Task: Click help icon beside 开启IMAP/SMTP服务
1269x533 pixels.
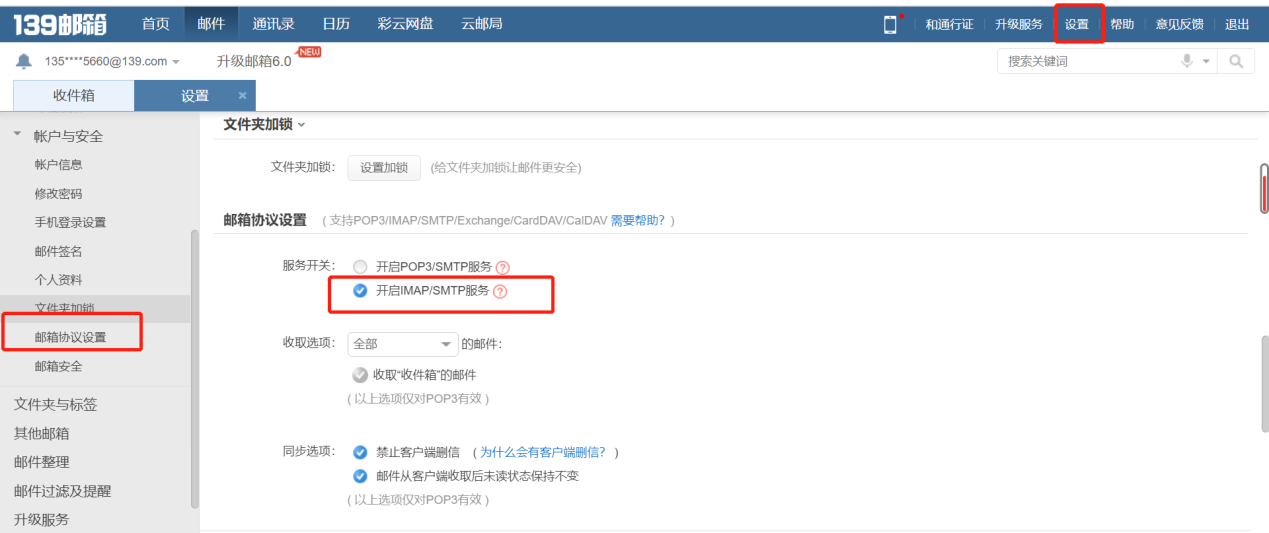Action: point(500,291)
